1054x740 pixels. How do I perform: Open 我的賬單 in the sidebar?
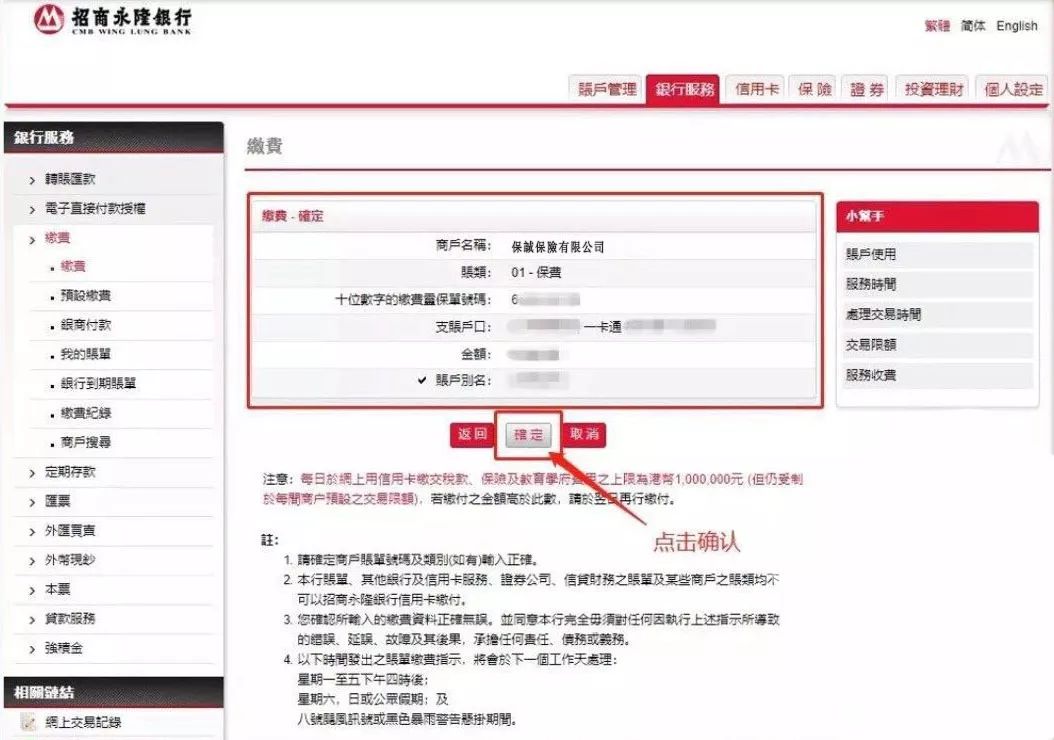[85, 354]
